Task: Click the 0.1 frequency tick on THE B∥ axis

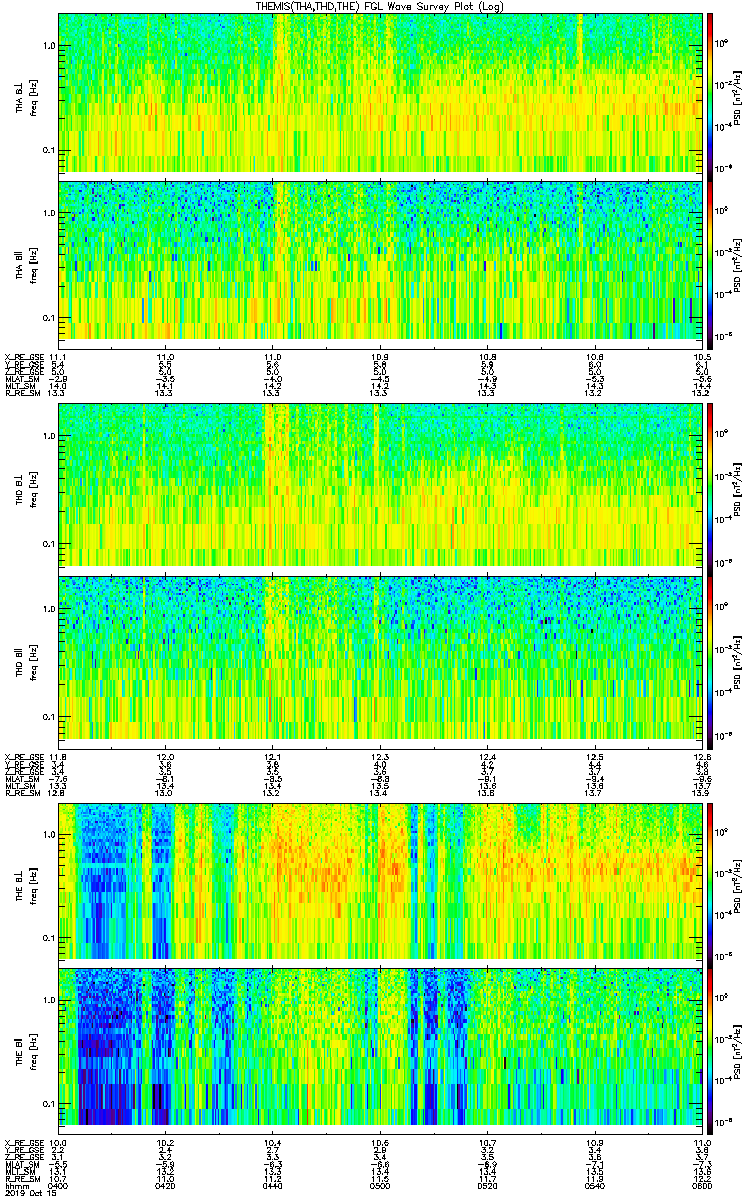Action: pos(47,1104)
